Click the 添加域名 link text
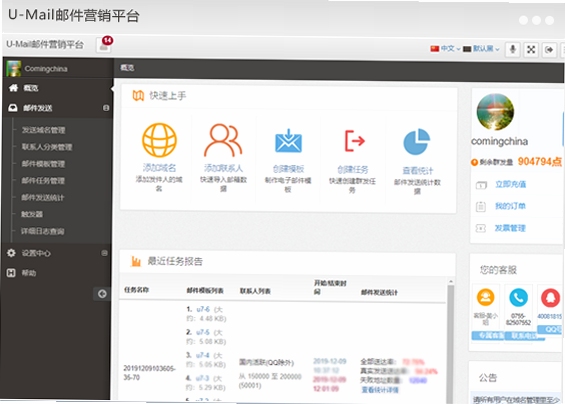 click(159, 168)
